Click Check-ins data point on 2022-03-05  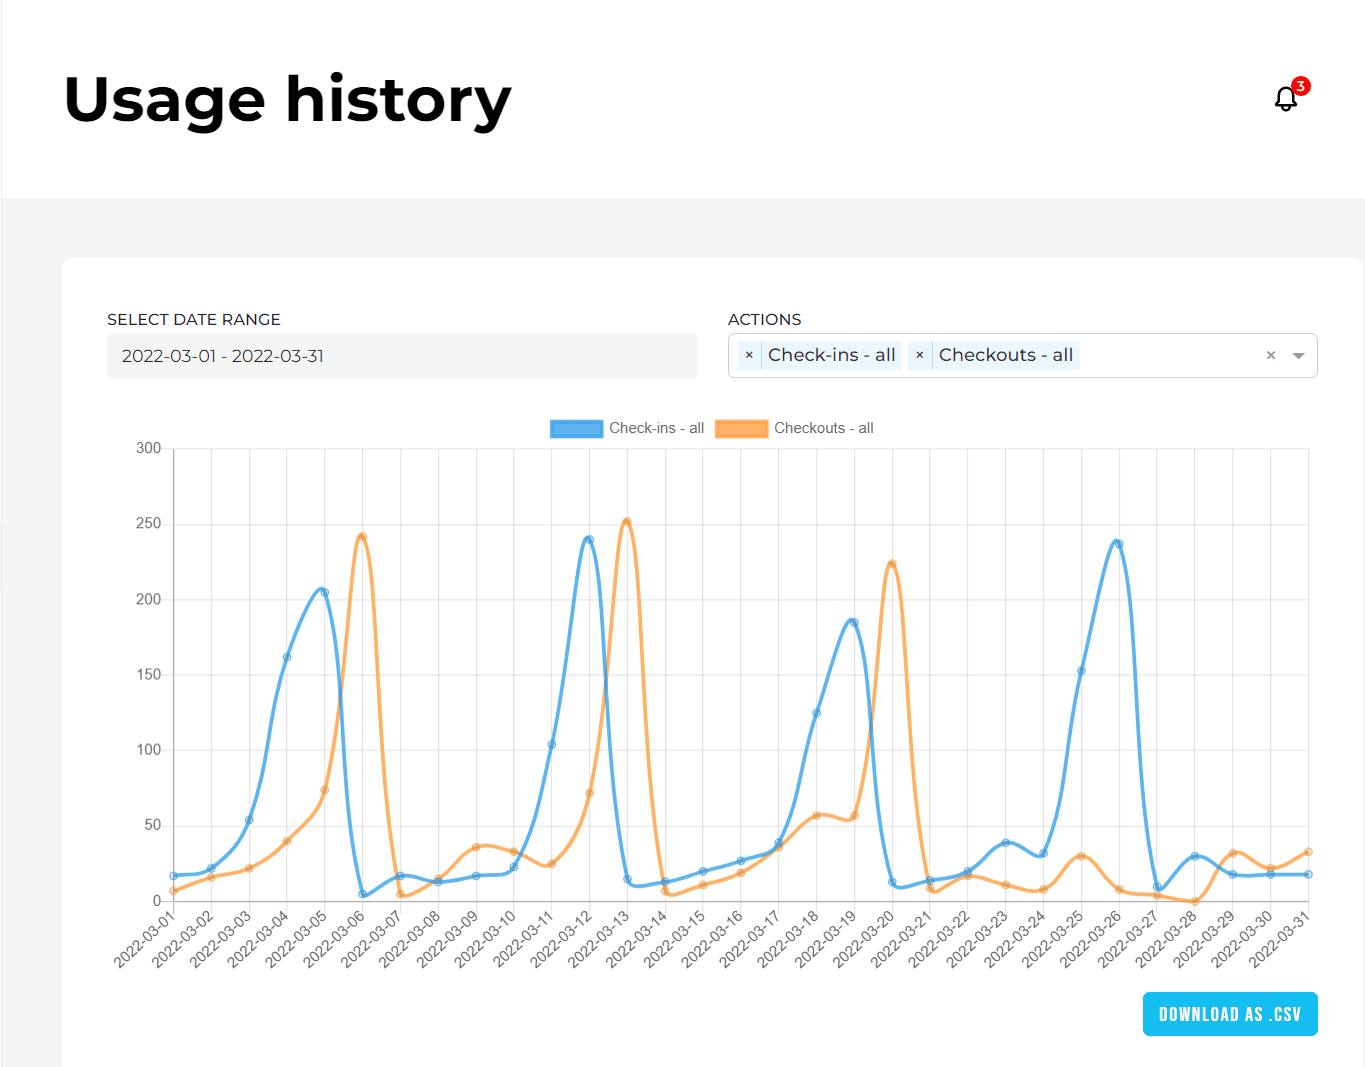324,592
